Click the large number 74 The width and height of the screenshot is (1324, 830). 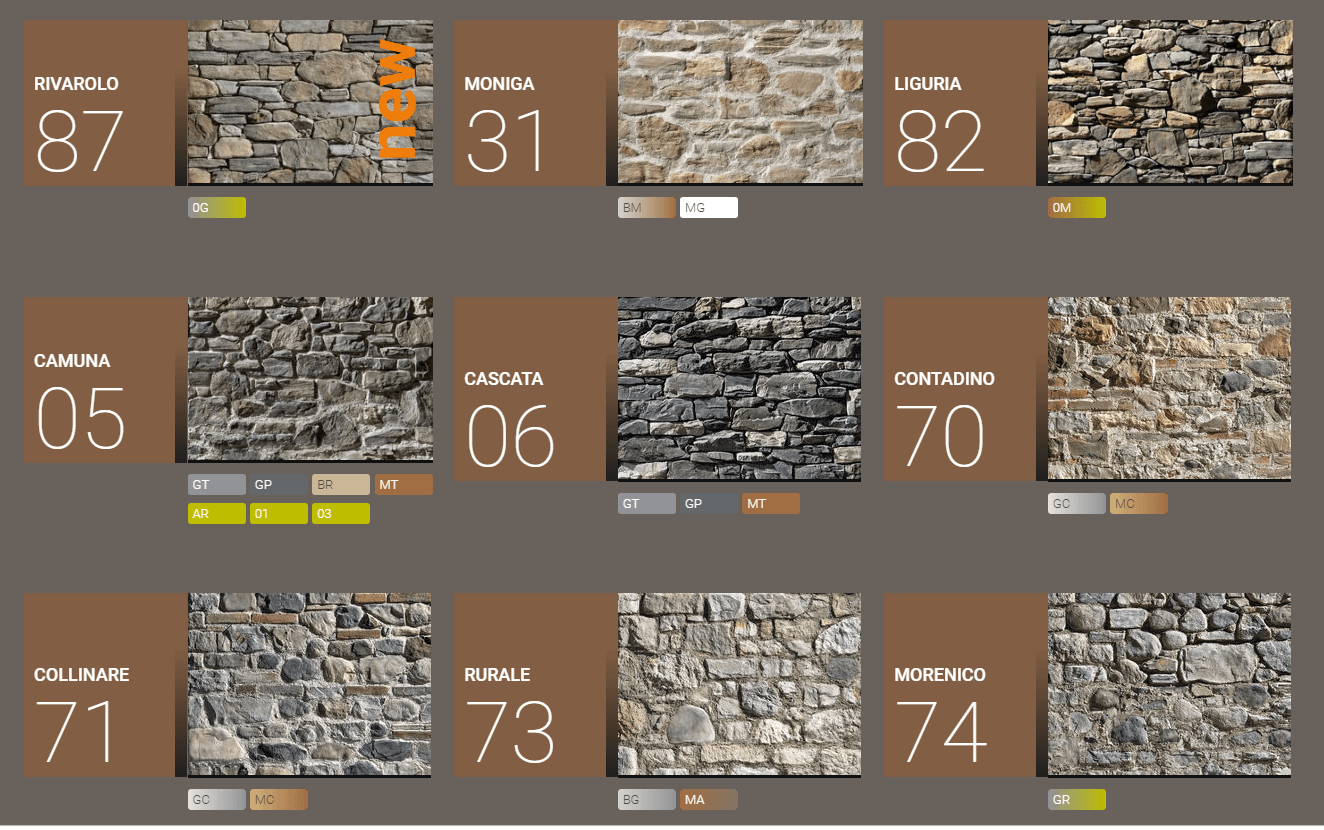pos(941,733)
